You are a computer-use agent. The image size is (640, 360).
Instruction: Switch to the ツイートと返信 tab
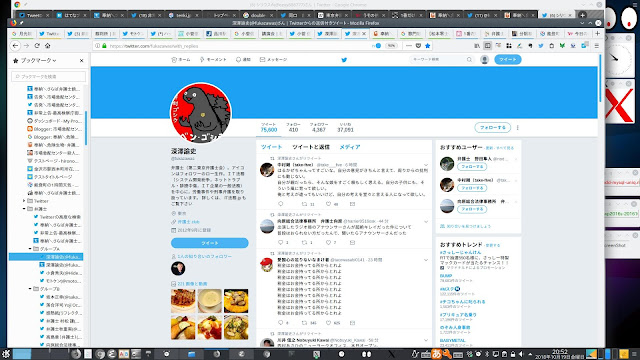(x=311, y=147)
